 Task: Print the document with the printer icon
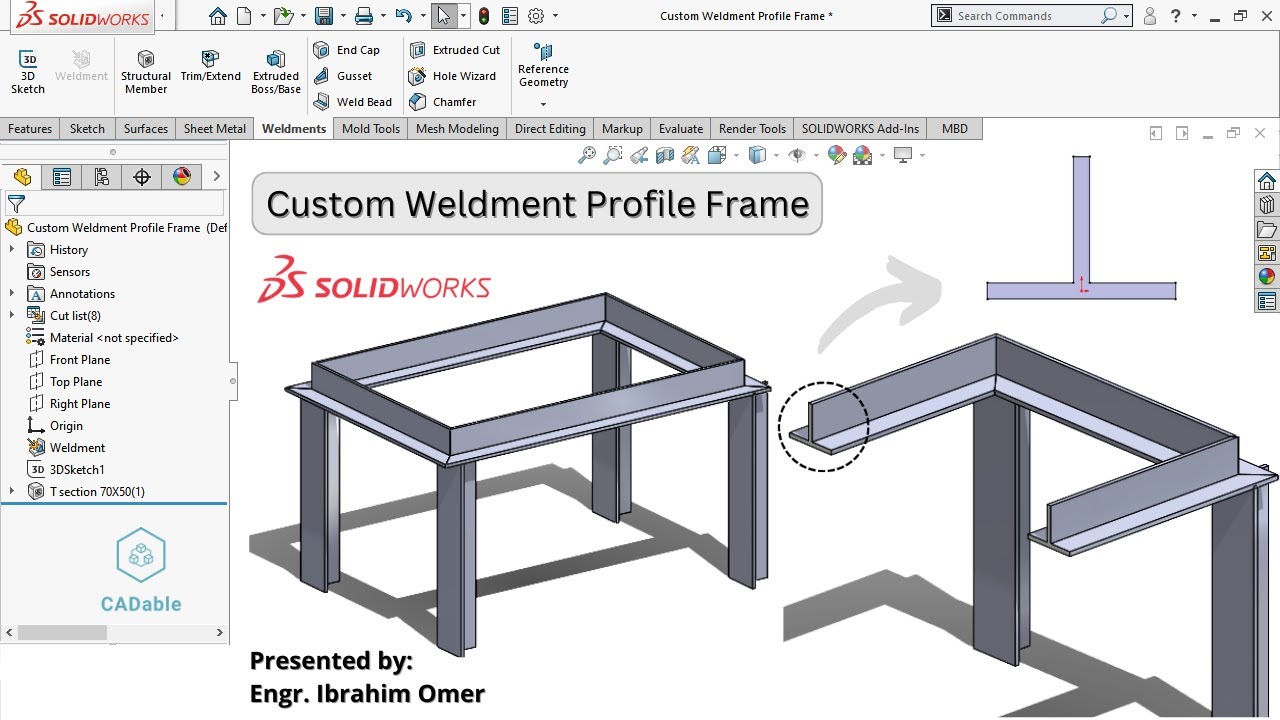(364, 16)
